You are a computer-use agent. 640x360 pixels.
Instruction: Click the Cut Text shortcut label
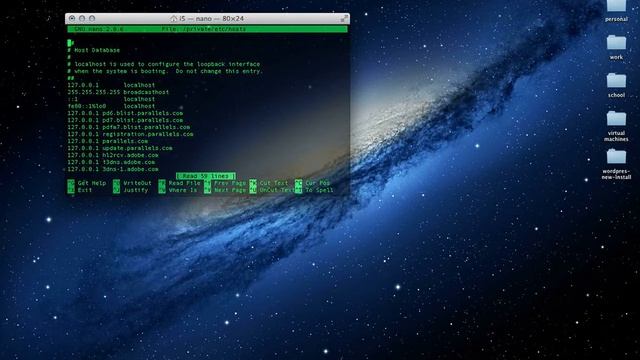274,183
